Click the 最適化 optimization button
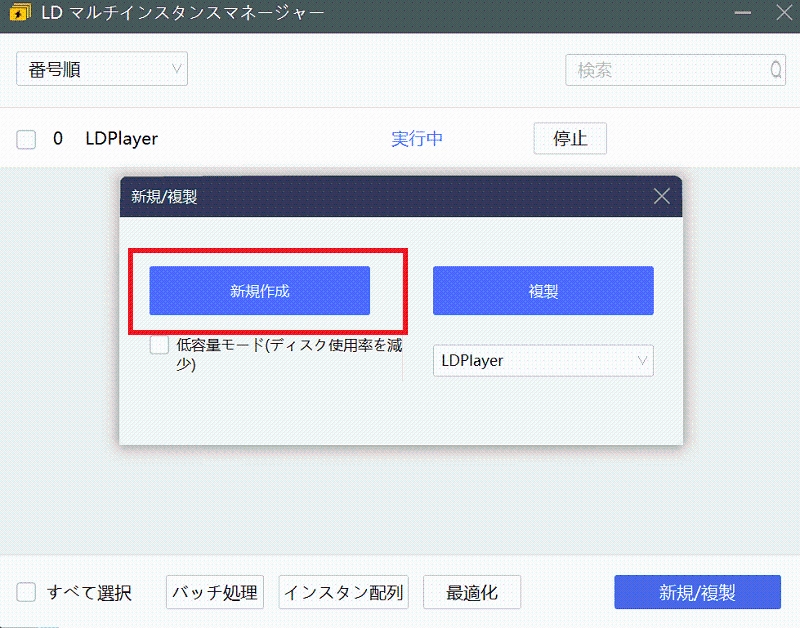This screenshot has height=628, width=800. pos(473,592)
